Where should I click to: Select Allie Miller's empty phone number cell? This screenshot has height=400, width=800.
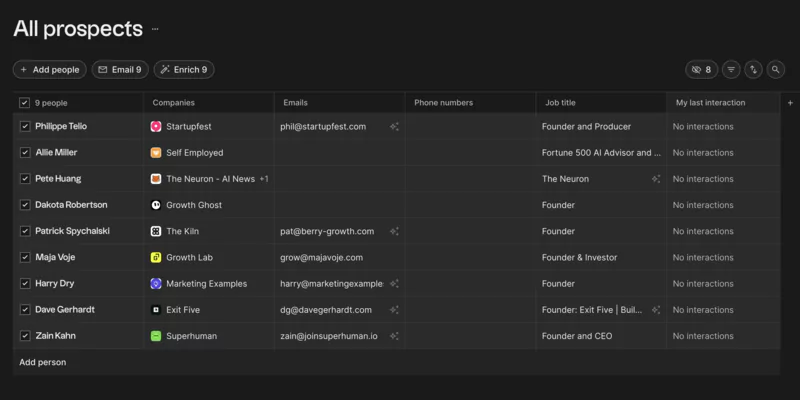tap(470, 153)
